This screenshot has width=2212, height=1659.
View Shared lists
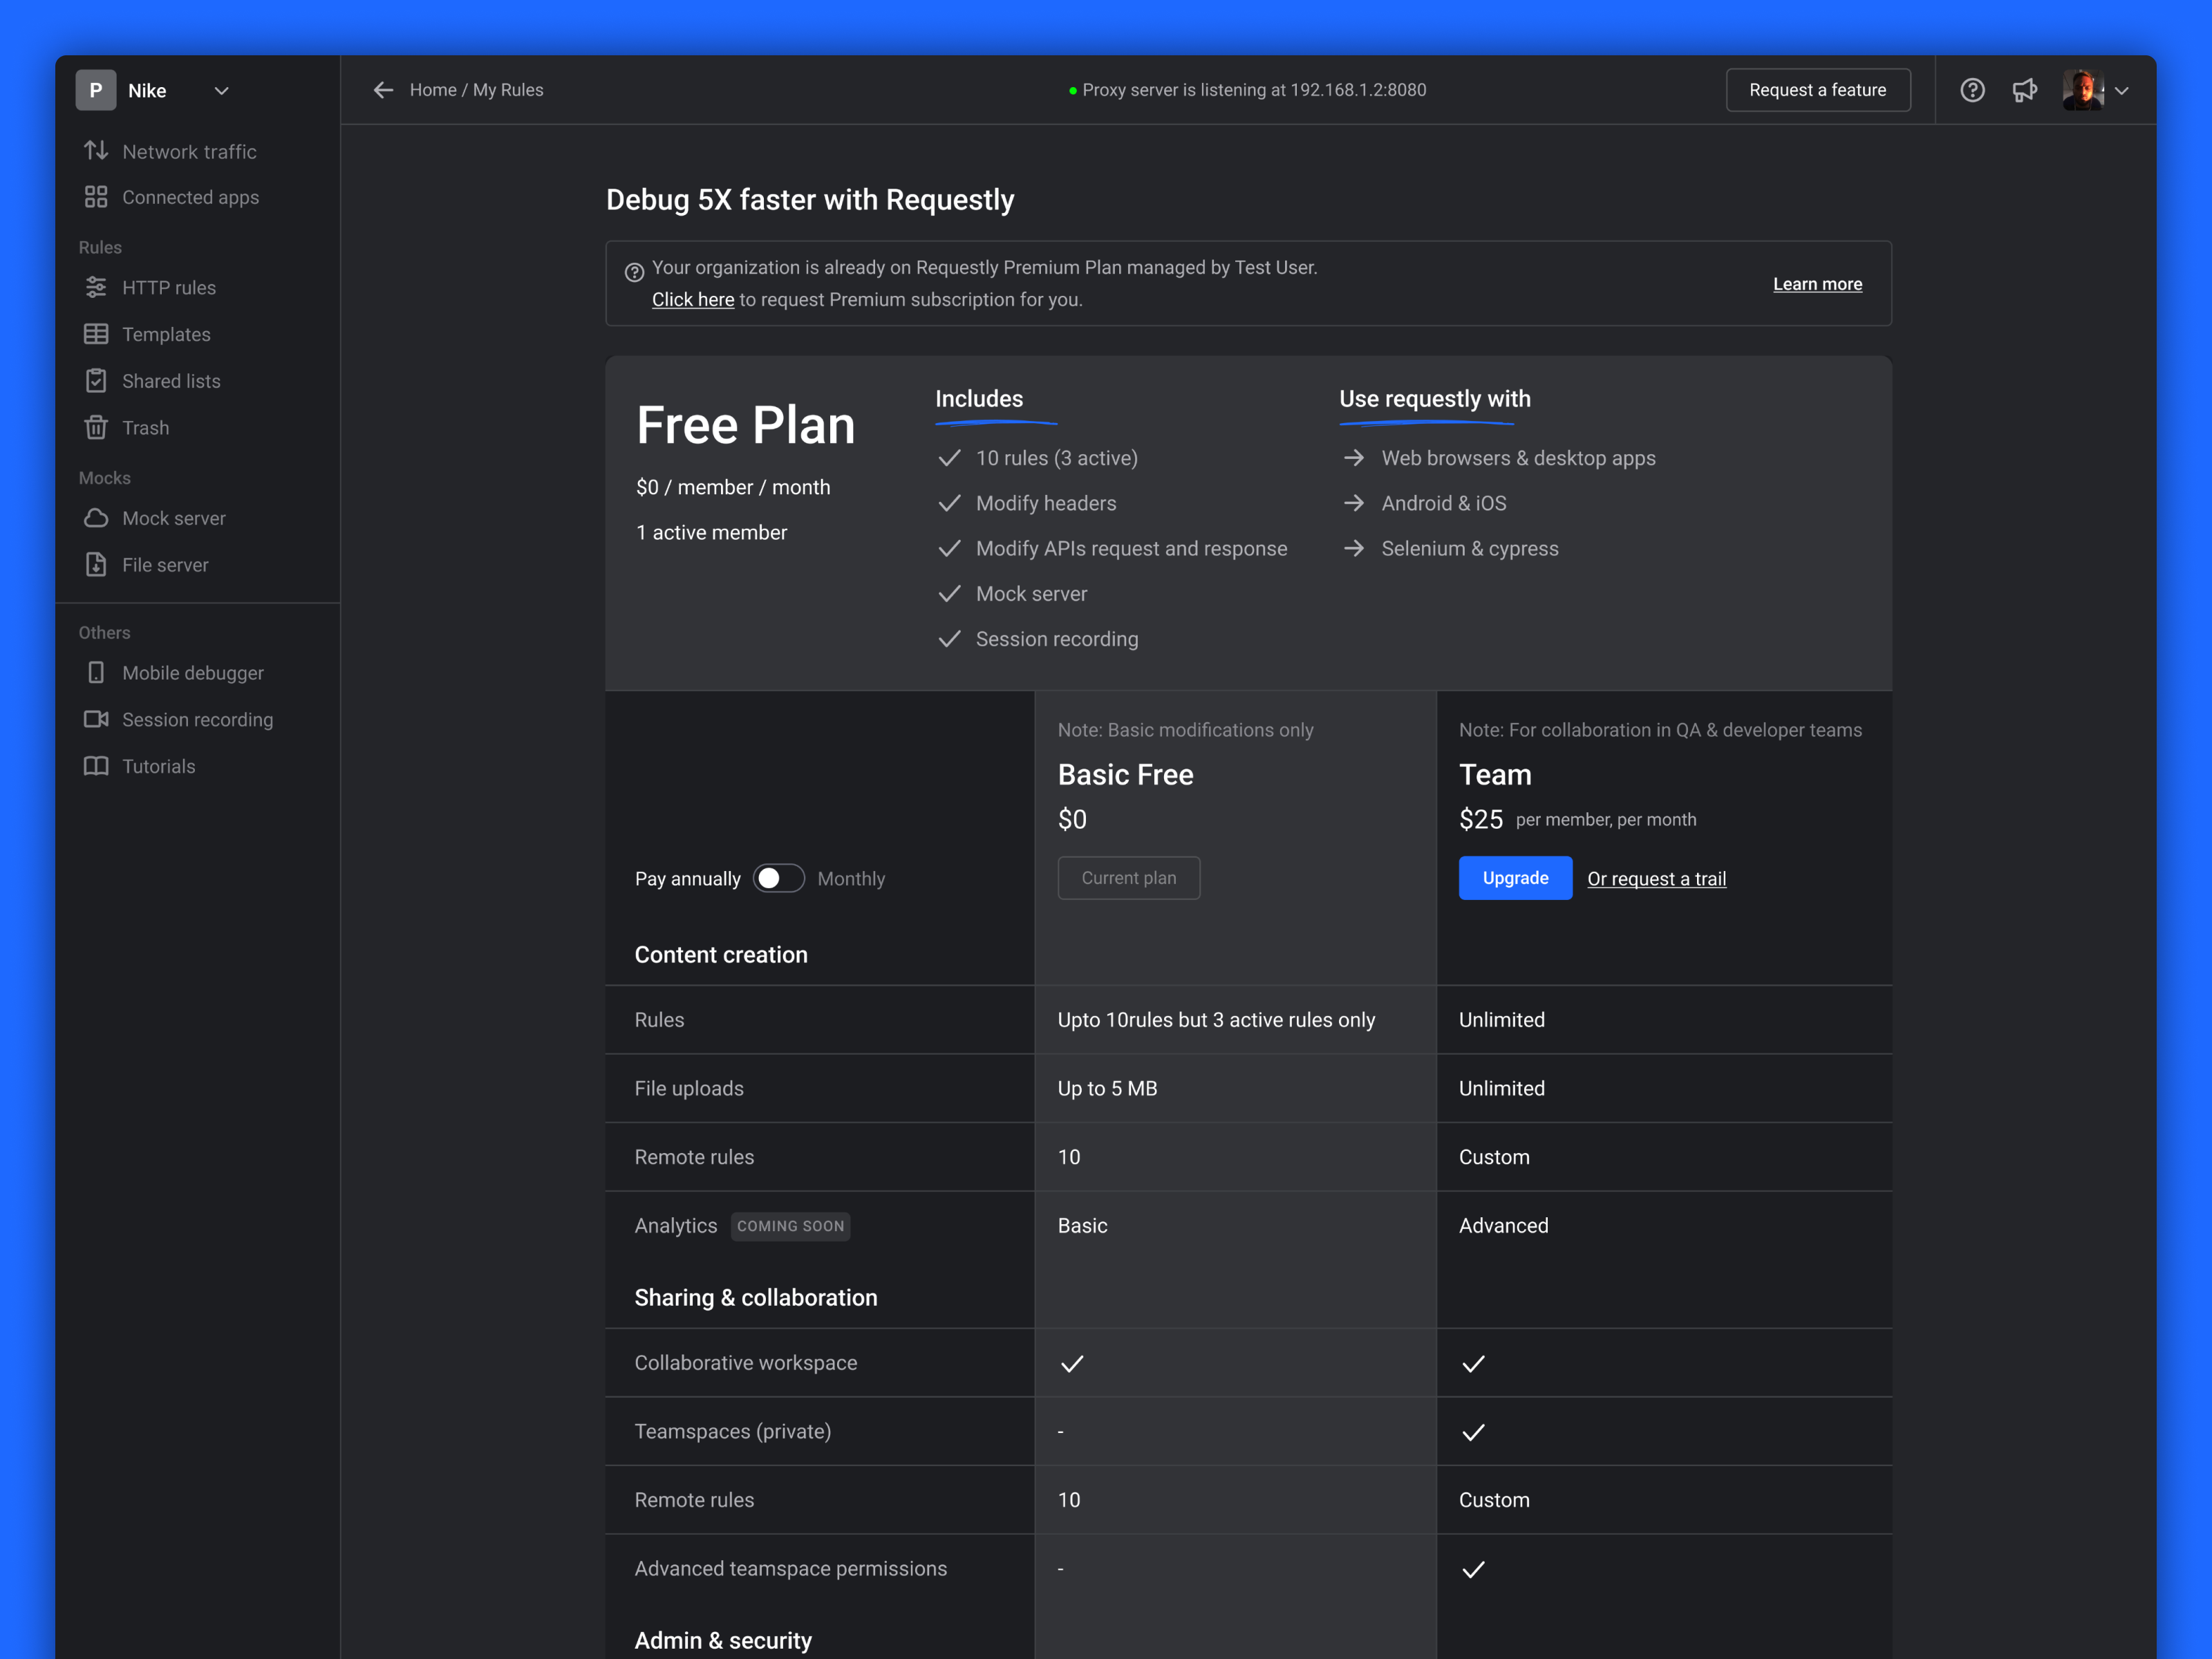[171, 380]
